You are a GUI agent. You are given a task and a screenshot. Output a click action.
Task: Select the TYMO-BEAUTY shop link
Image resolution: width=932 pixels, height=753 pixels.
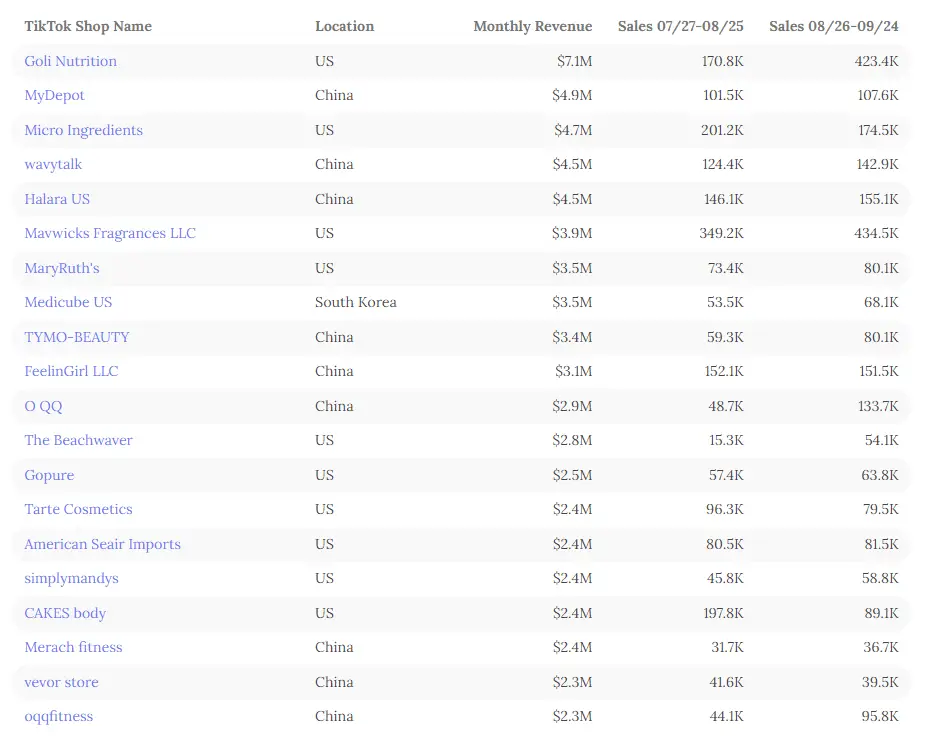pos(77,337)
